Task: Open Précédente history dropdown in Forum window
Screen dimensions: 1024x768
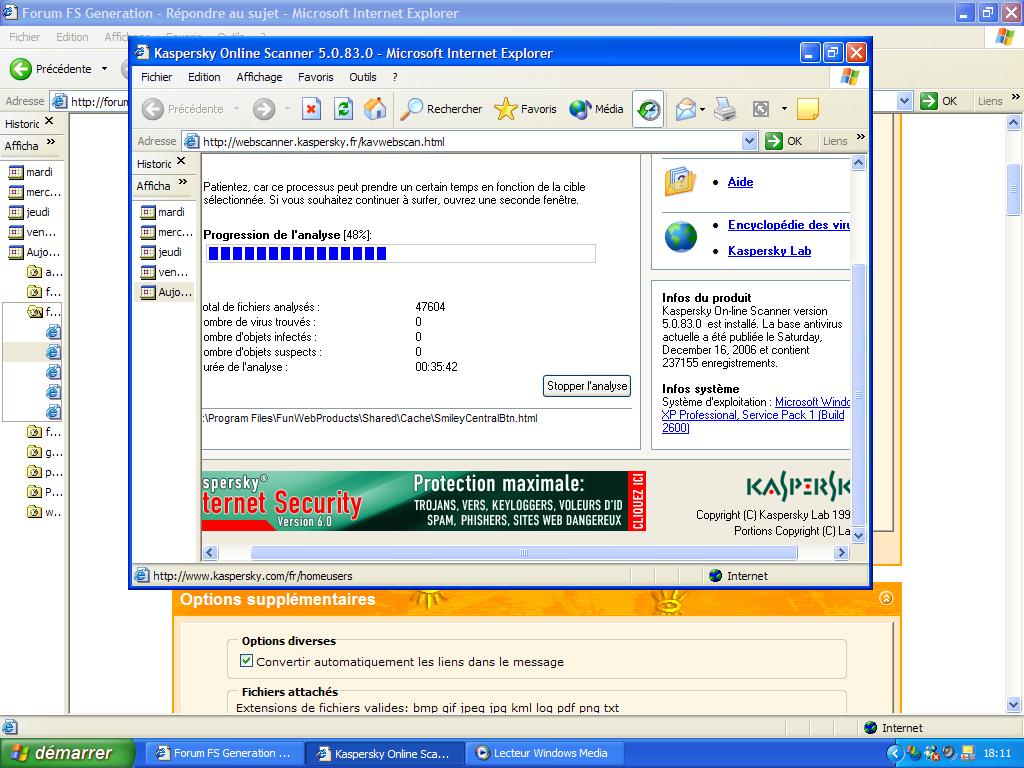Action: [x=104, y=69]
